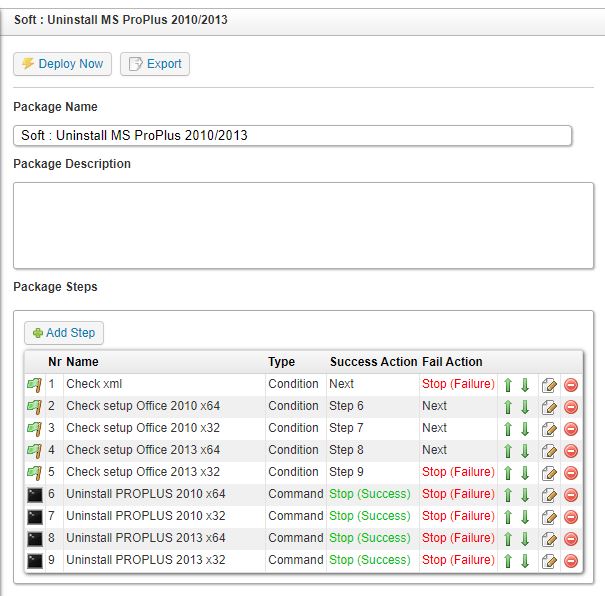Click the Package Name input field
This screenshot has height=596, width=605.
(292, 135)
